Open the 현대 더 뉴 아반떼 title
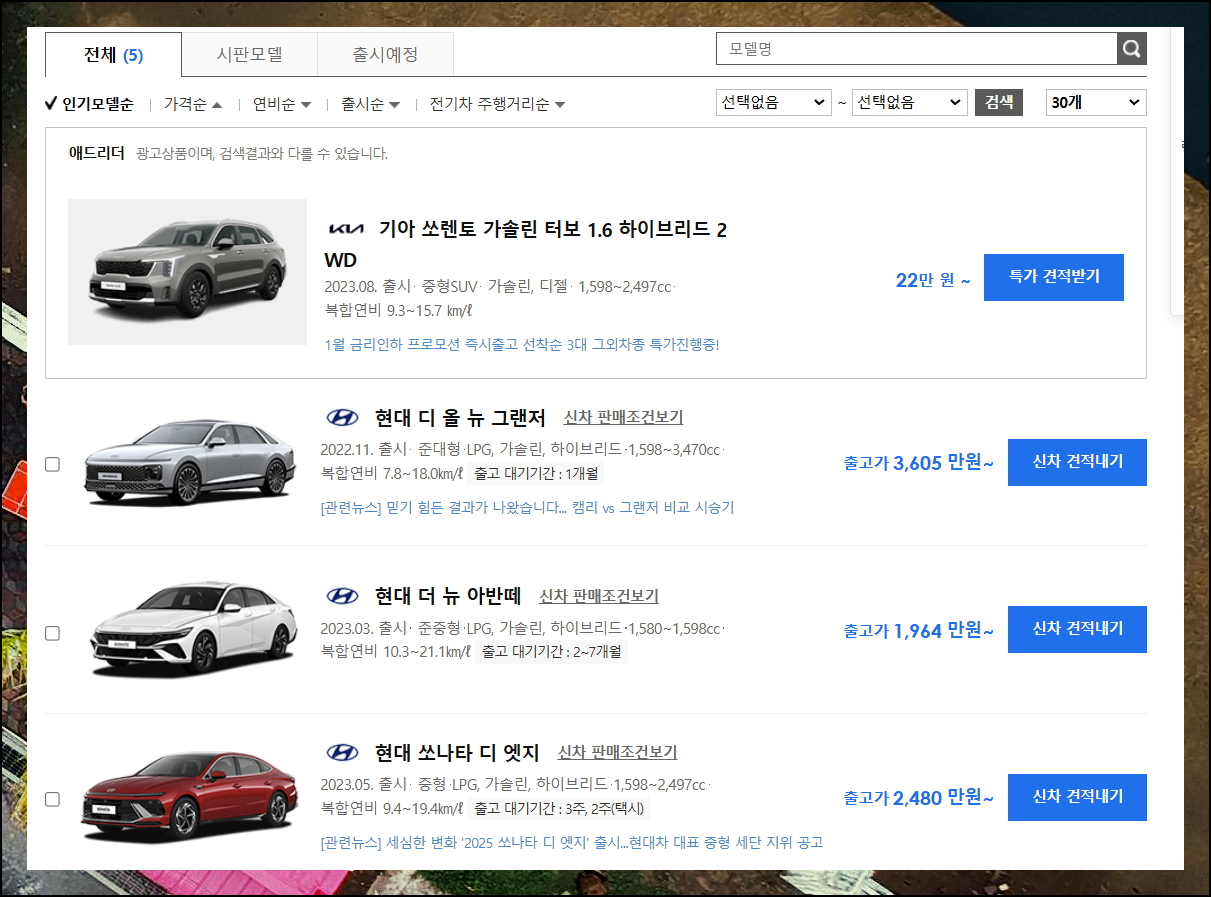Screen dimensions: 1211x897 tap(448, 596)
